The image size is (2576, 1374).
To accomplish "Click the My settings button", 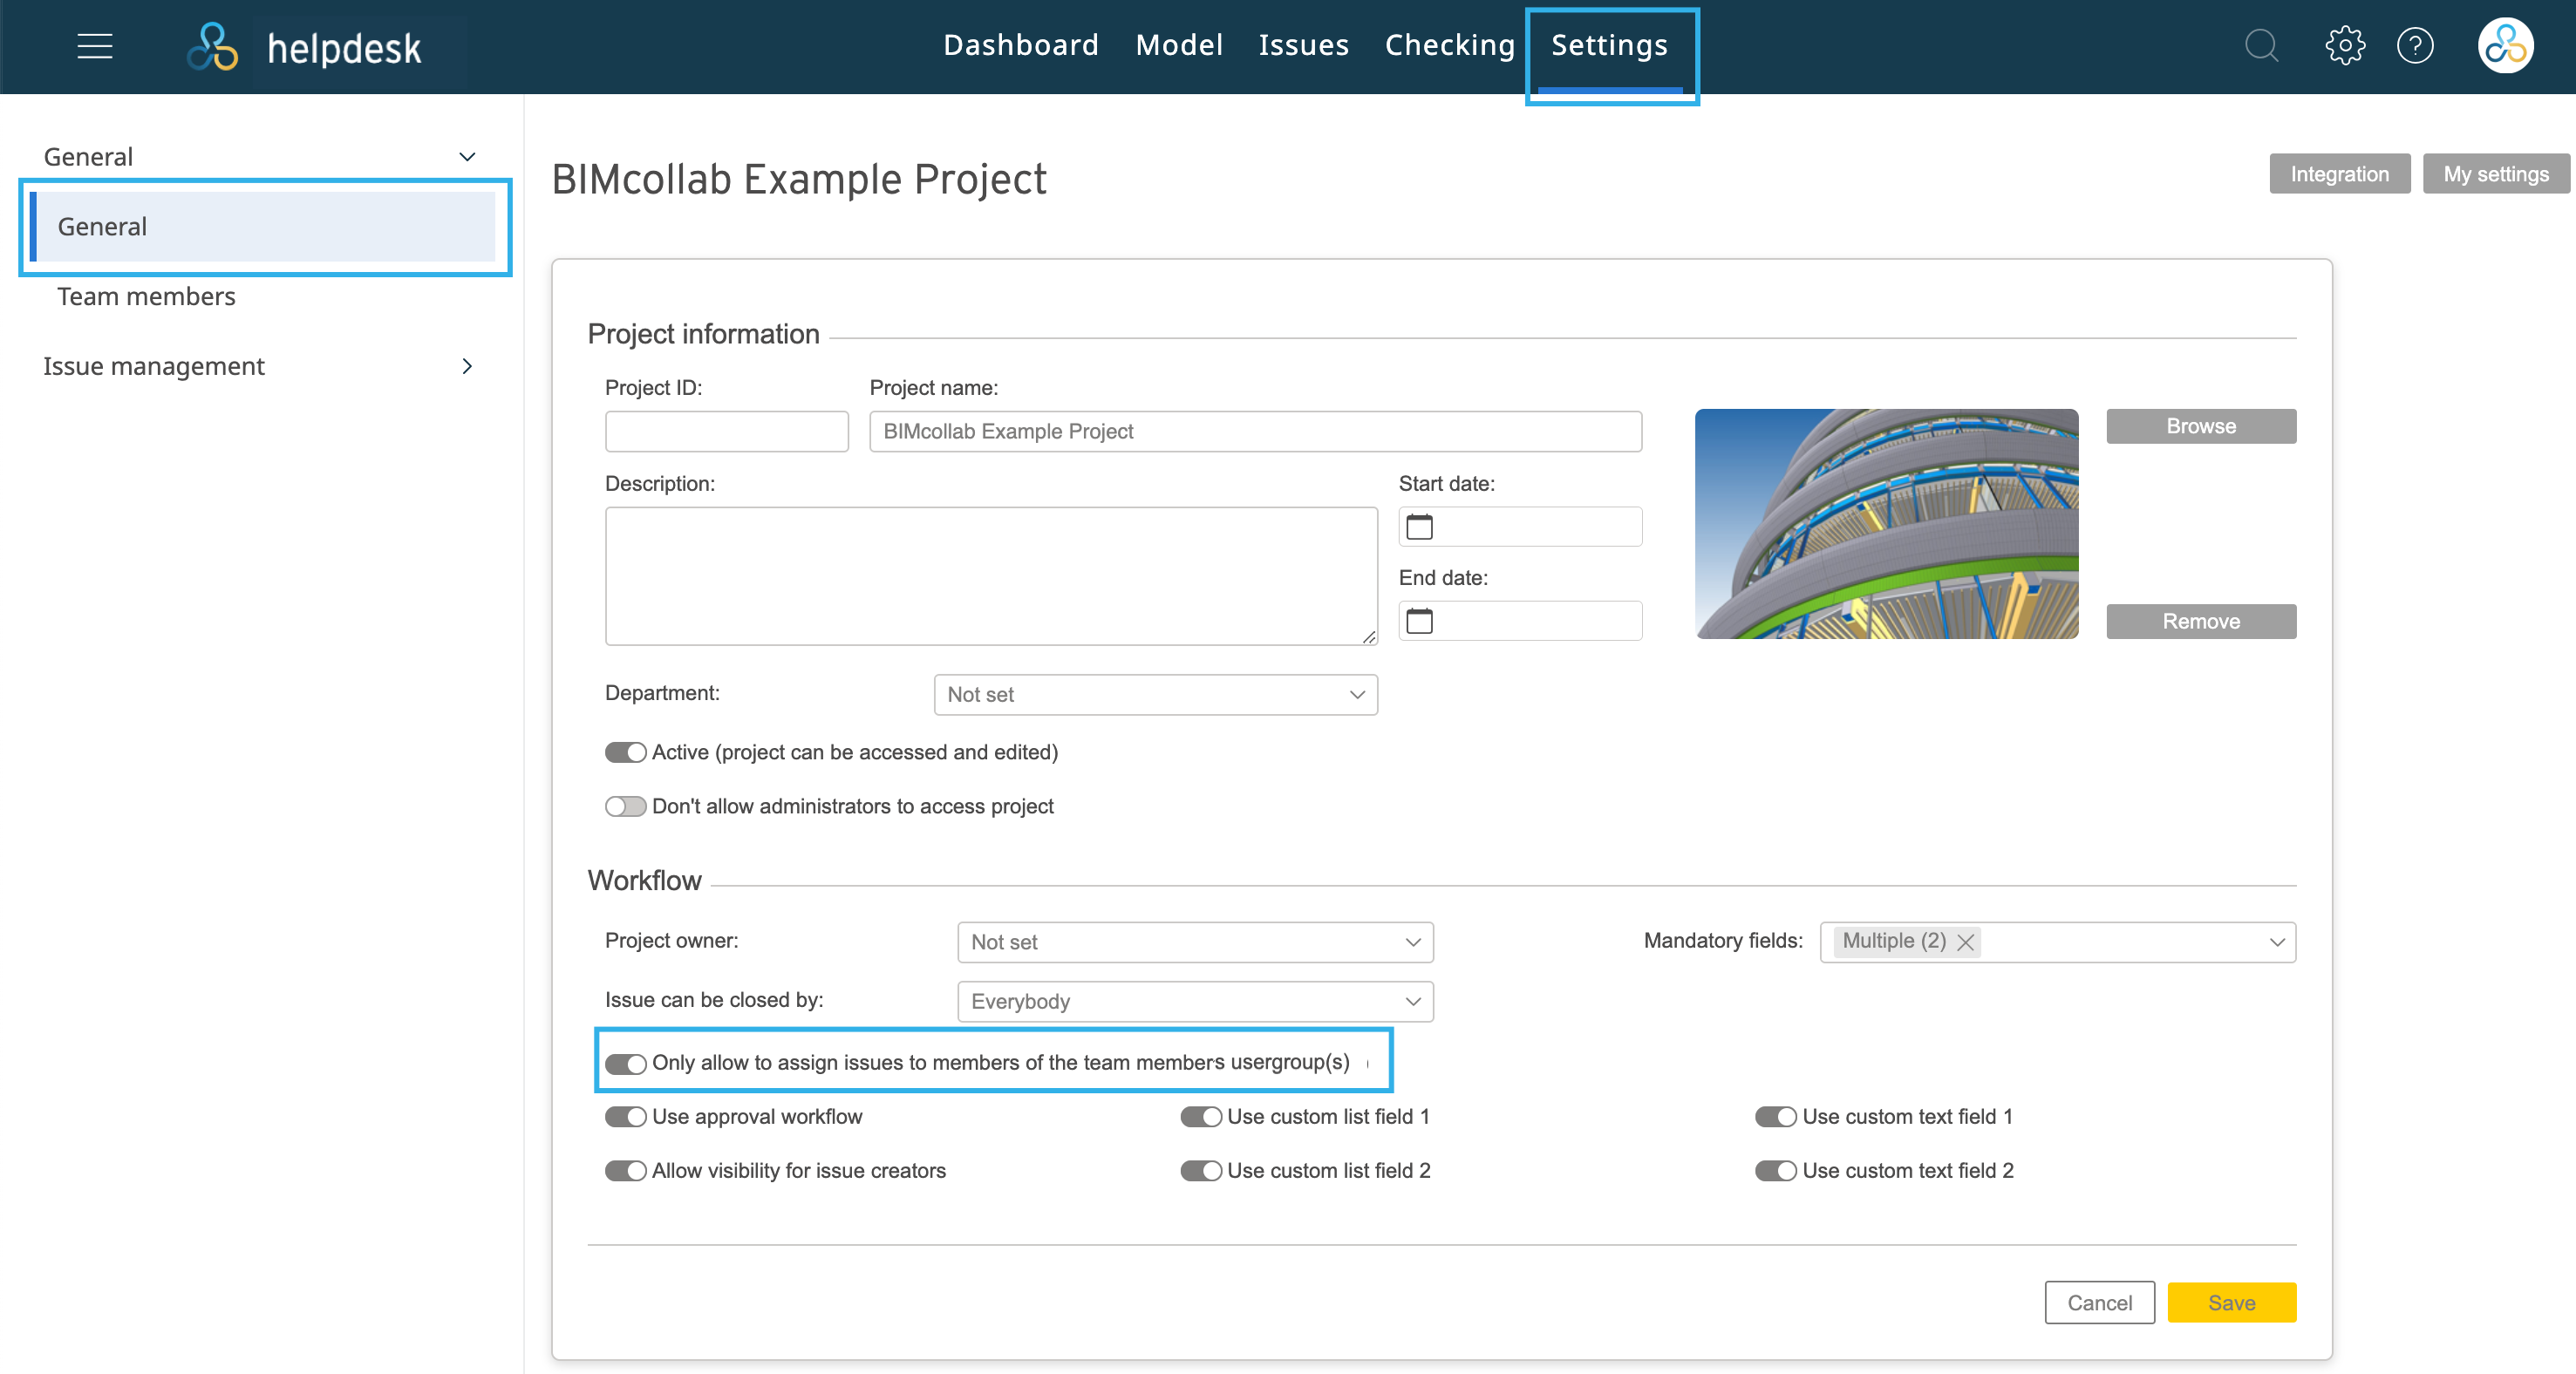I will tap(2496, 174).
